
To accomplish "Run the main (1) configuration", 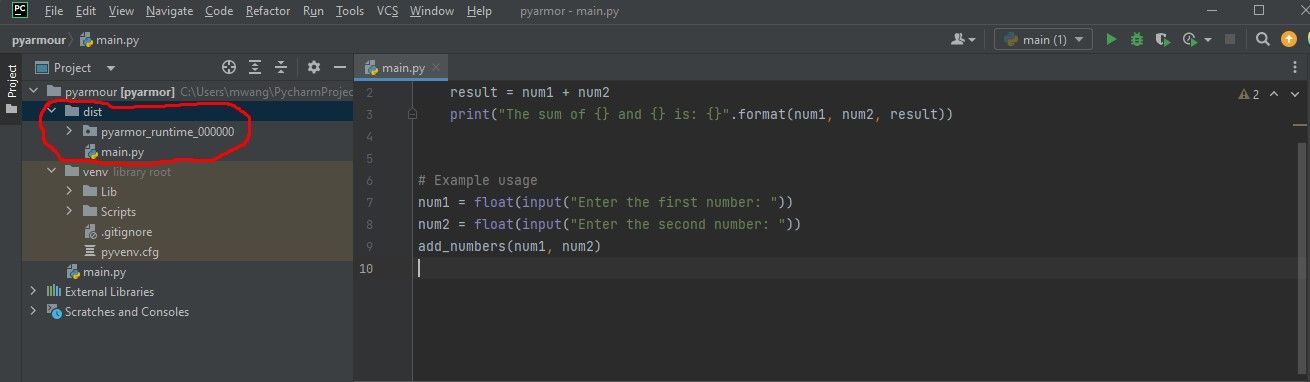I will pos(1111,39).
